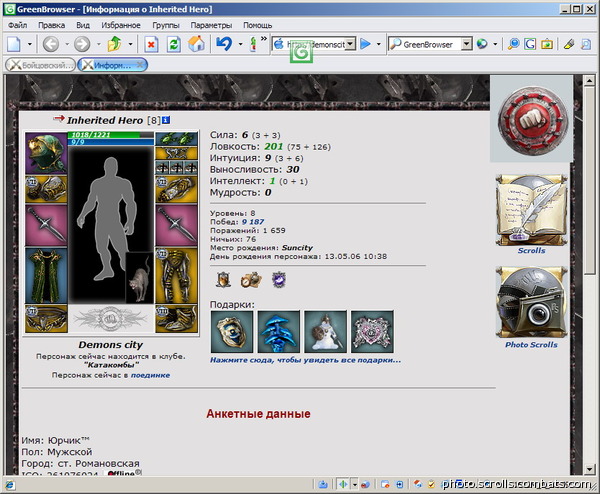This screenshot has height=494, width=600.
Task: Click the magnifier search icon in toolbar
Action: click(x=514, y=44)
